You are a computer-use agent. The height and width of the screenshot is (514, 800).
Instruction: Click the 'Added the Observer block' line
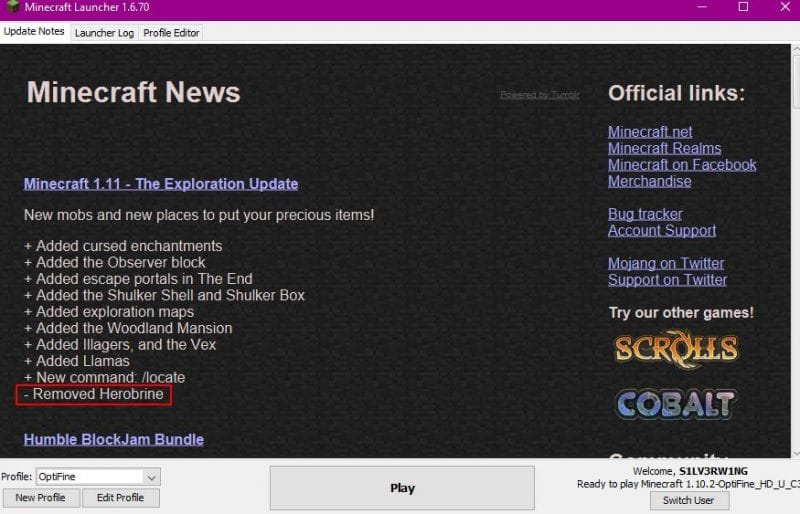(x=114, y=262)
